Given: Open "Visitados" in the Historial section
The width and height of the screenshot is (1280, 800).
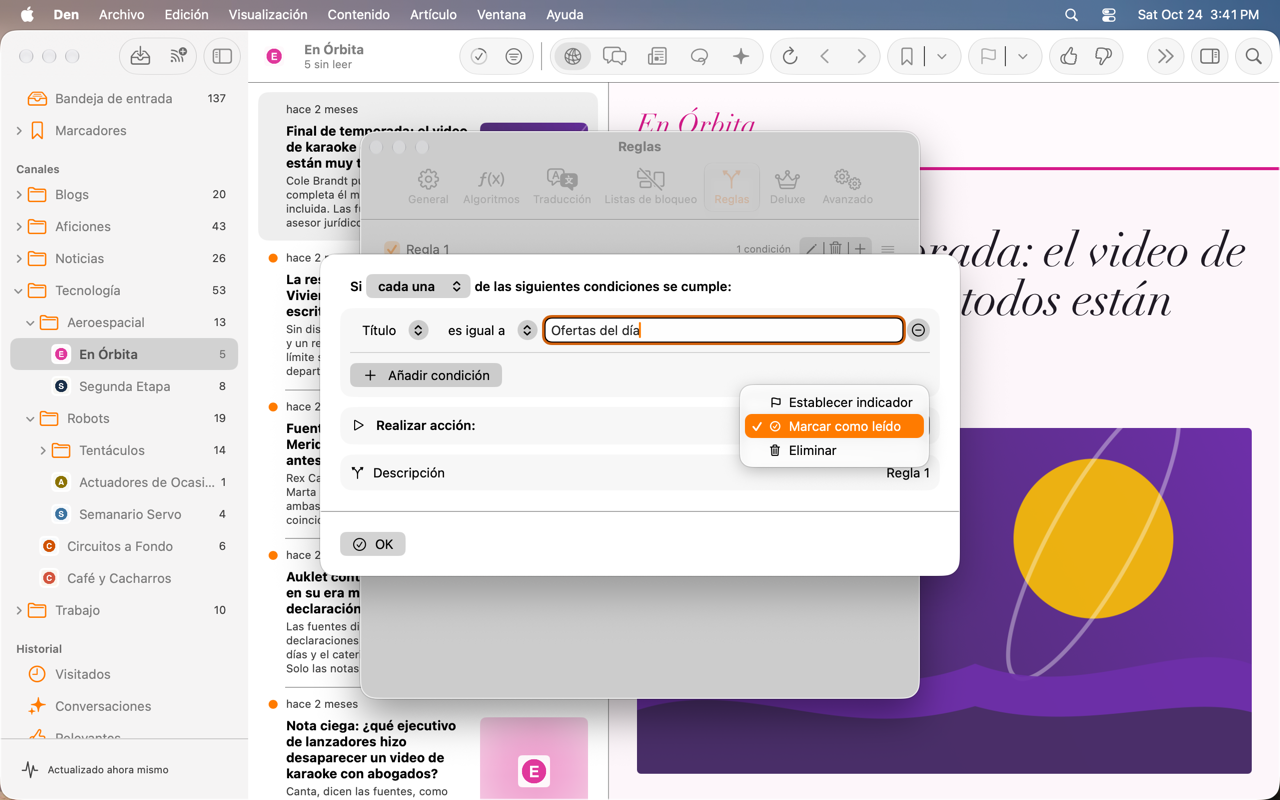Looking at the screenshot, I should click(x=124, y=674).
